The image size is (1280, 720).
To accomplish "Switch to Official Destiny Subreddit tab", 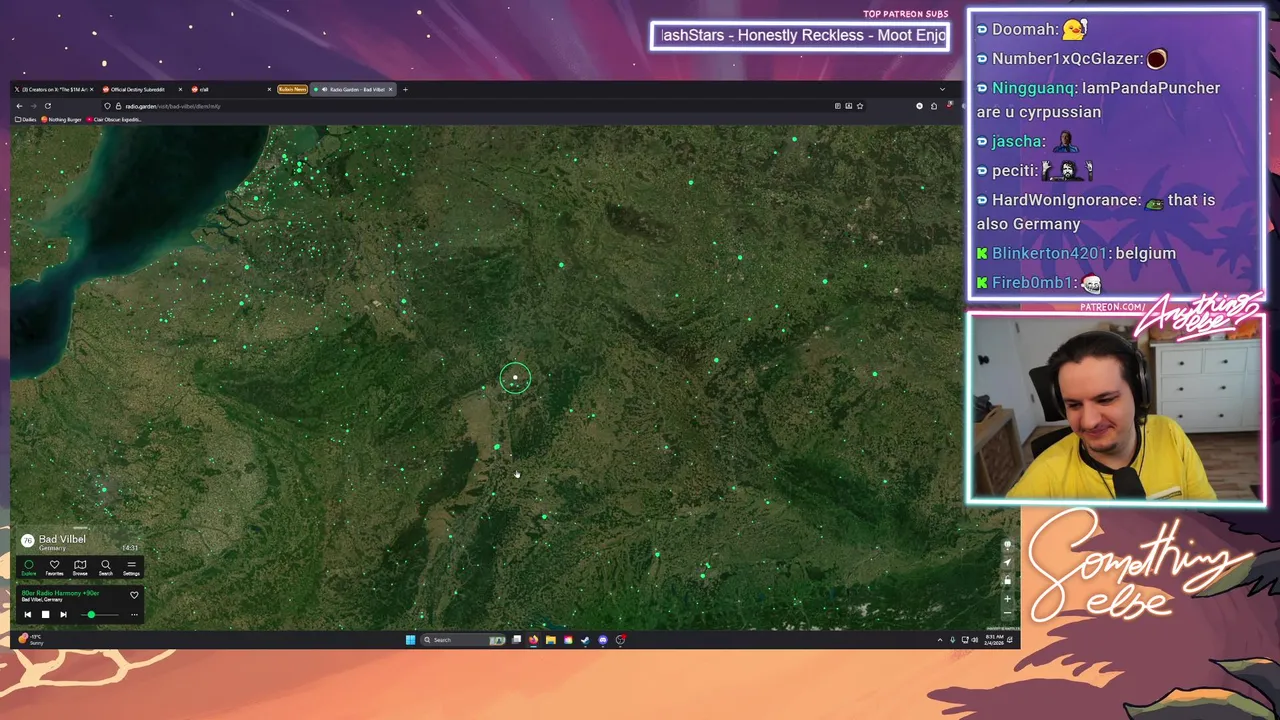I will 140,89.
